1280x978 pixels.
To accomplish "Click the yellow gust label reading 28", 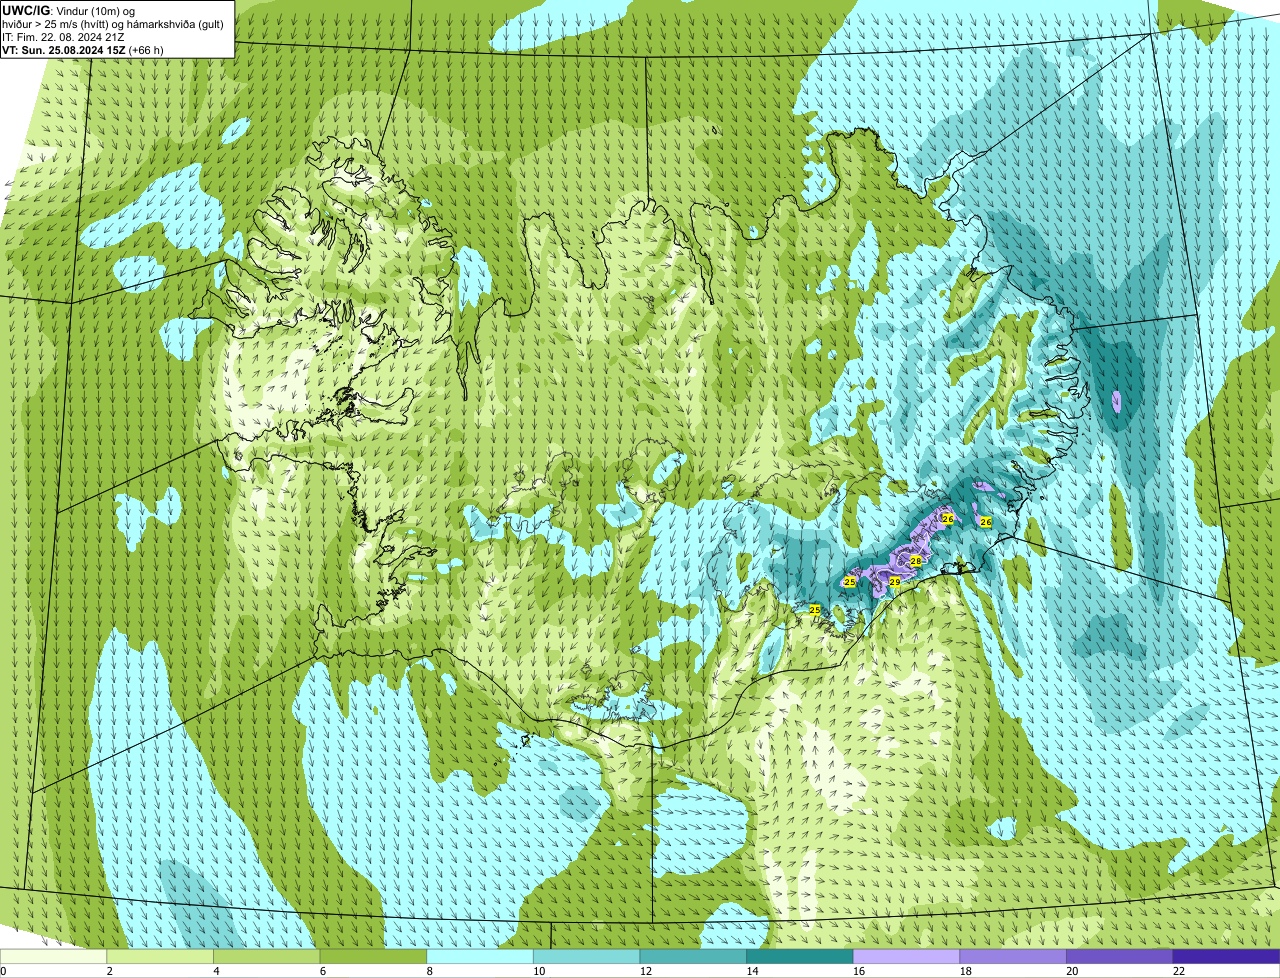I will coord(915,562).
